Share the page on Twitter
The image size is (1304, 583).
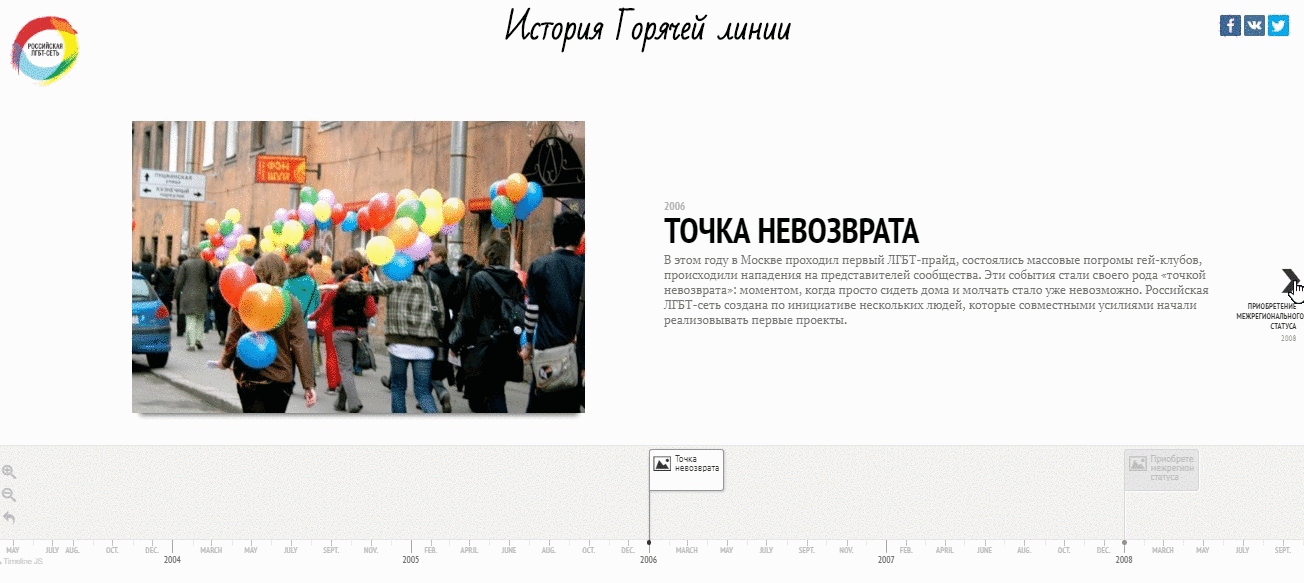click(1278, 26)
